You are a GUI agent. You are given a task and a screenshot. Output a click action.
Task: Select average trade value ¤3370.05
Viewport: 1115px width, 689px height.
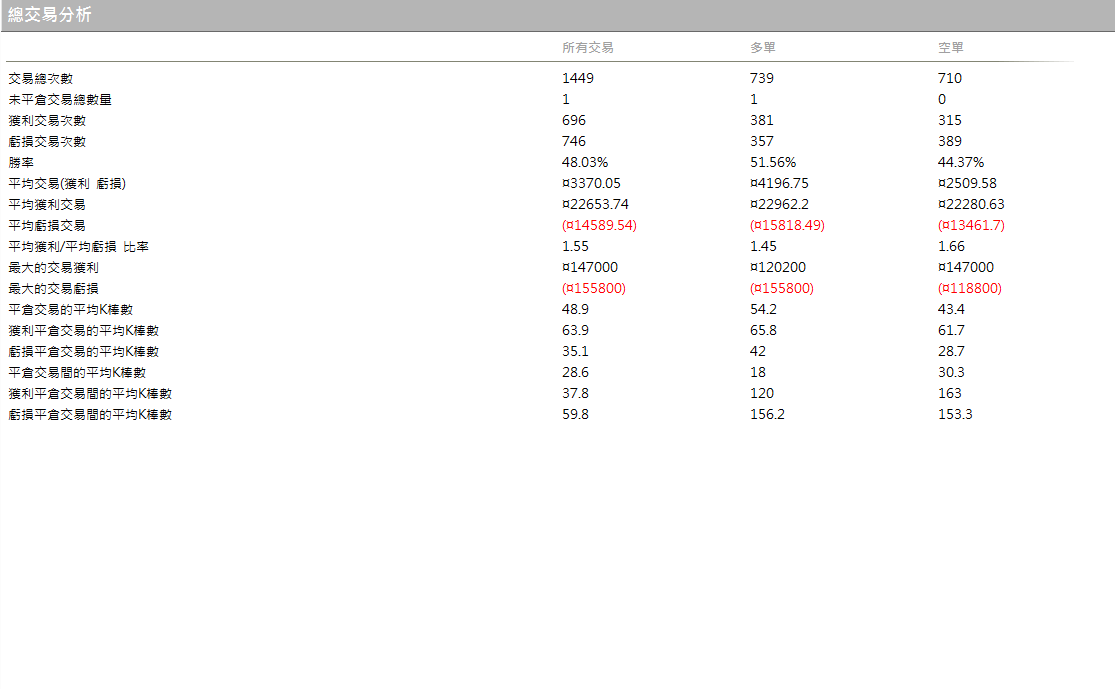[591, 183]
